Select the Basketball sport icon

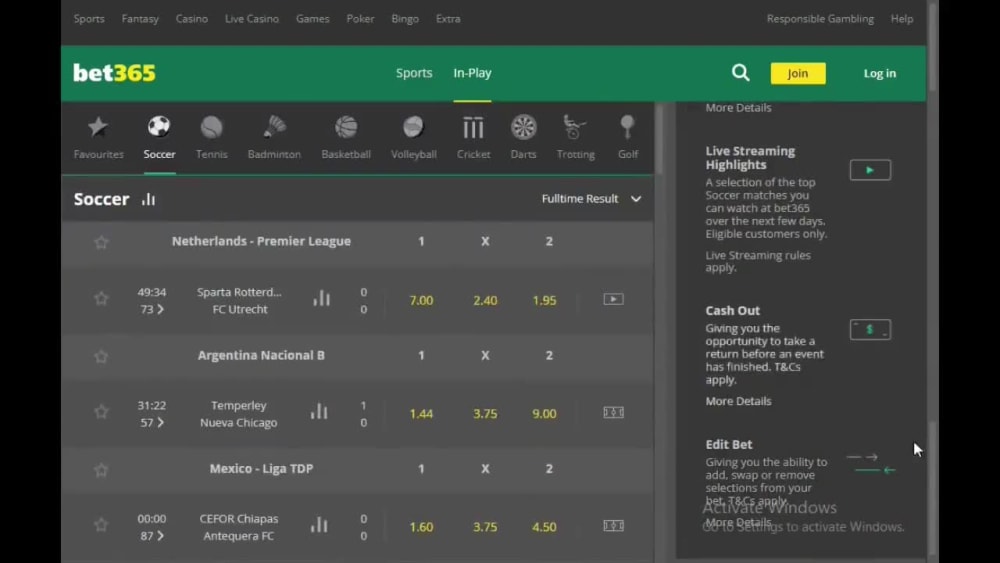(x=346, y=127)
